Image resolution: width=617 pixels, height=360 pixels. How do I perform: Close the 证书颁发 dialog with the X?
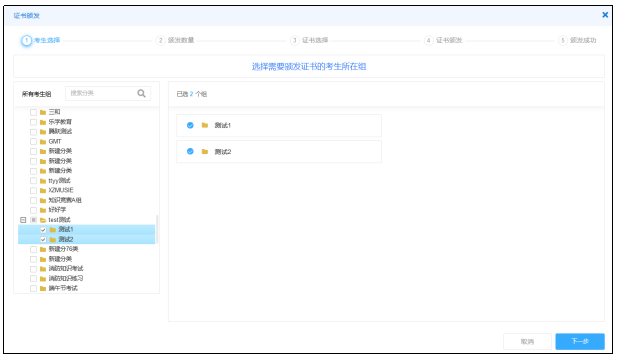(x=605, y=15)
